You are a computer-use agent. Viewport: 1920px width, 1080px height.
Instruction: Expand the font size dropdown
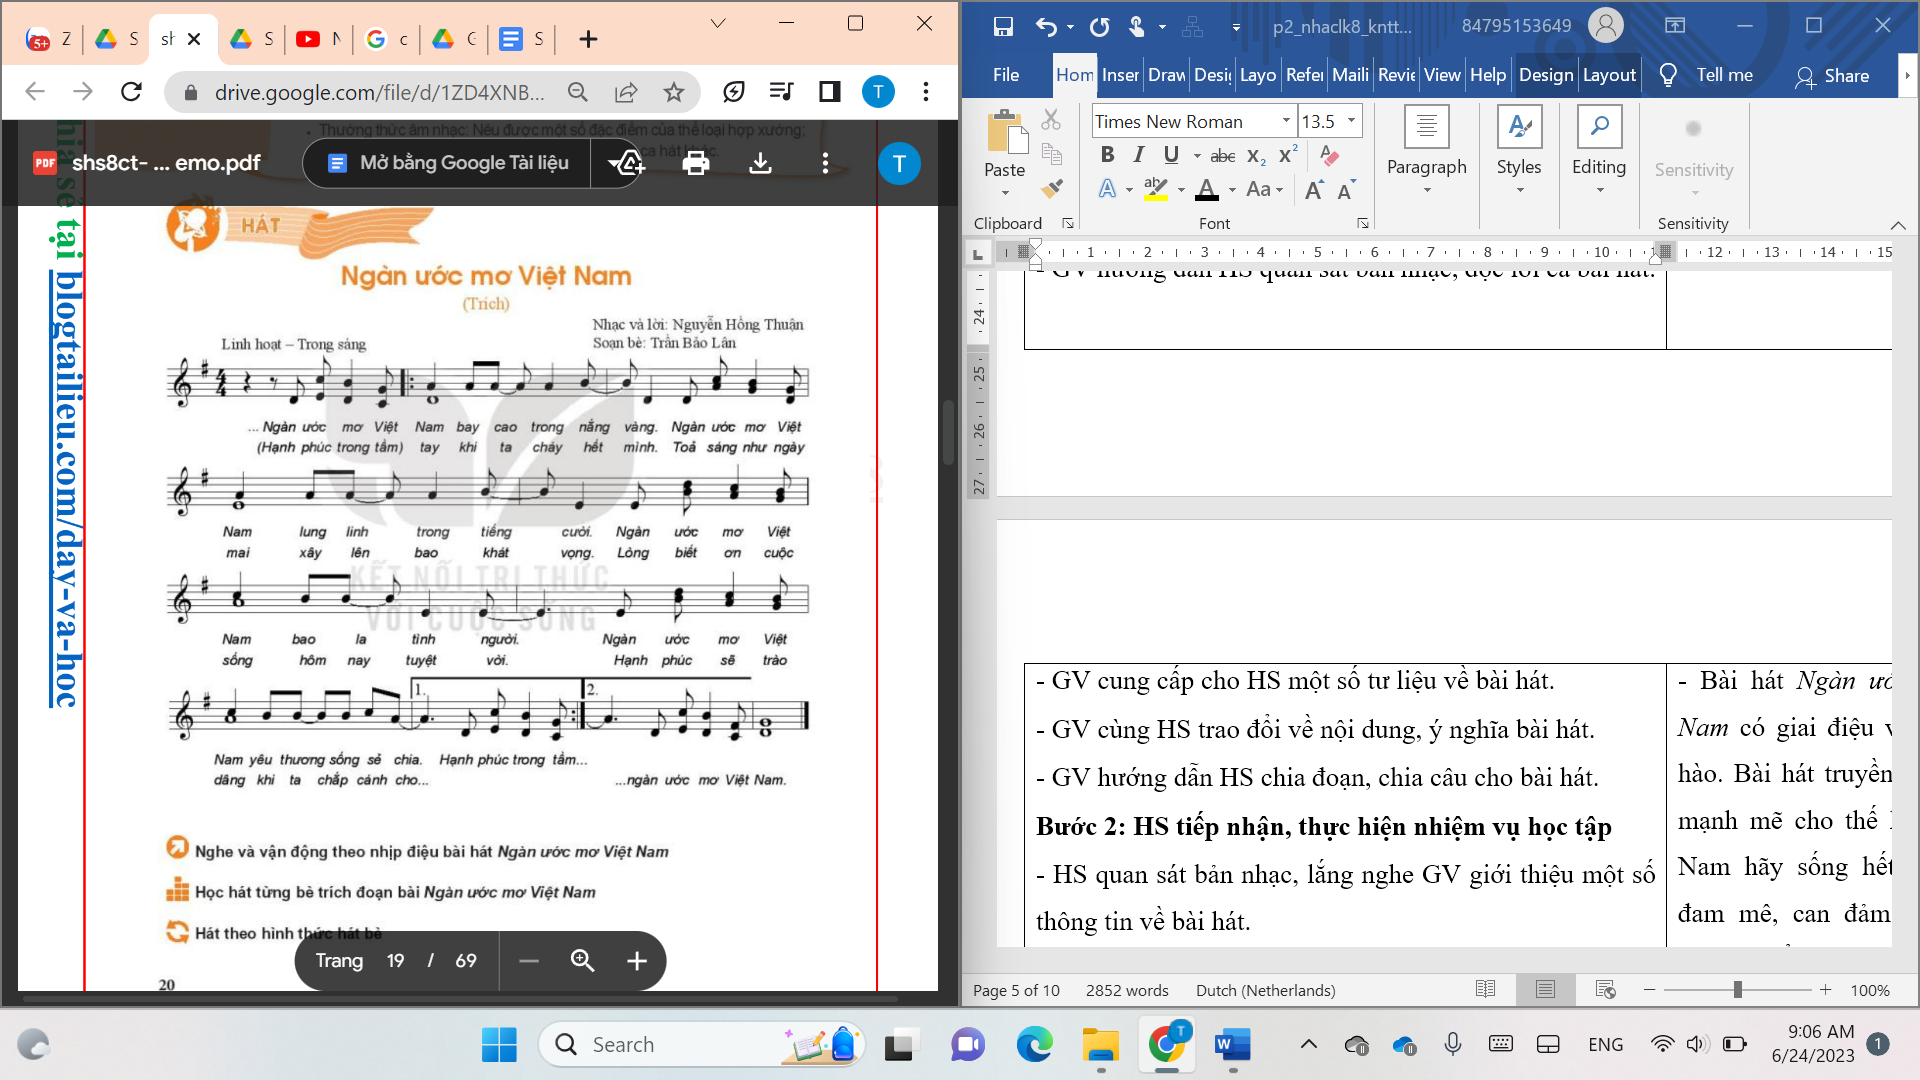[x=1351, y=121]
